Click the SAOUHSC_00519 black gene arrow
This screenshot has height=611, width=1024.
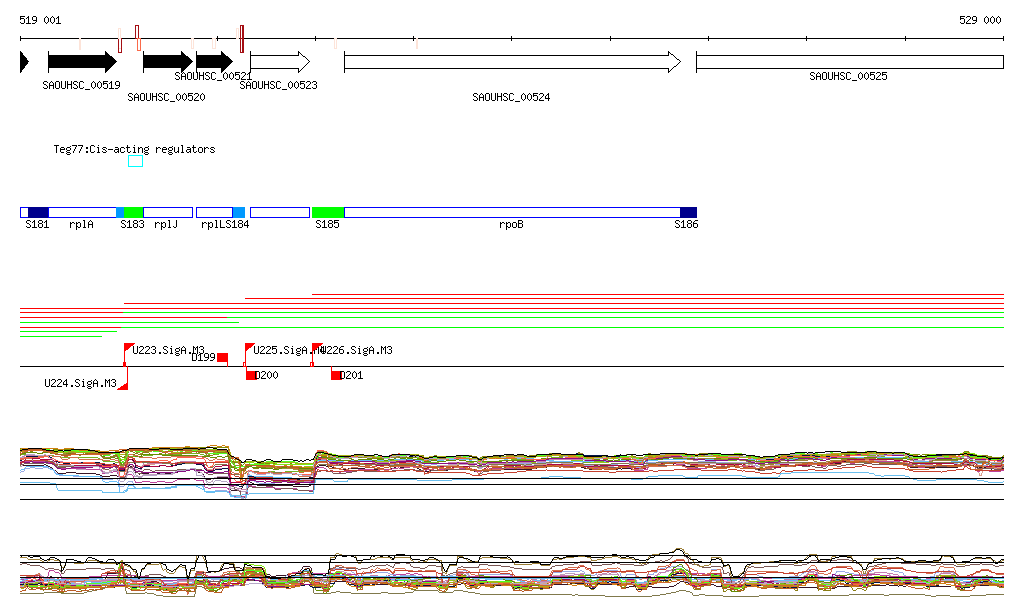click(x=82, y=62)
